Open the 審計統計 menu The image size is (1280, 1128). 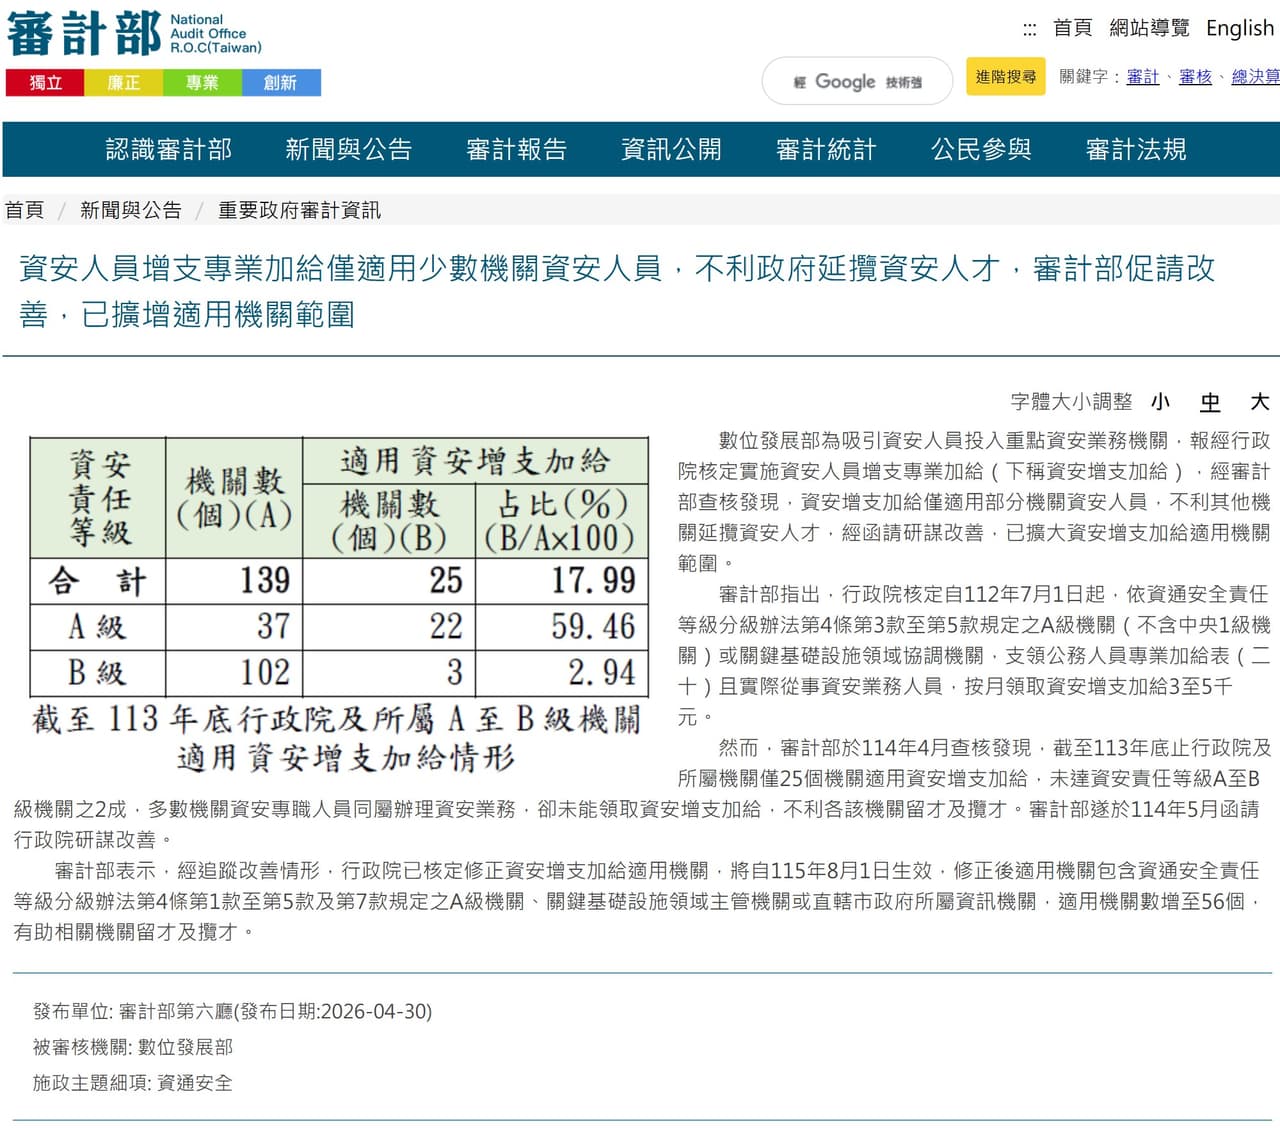826,150
